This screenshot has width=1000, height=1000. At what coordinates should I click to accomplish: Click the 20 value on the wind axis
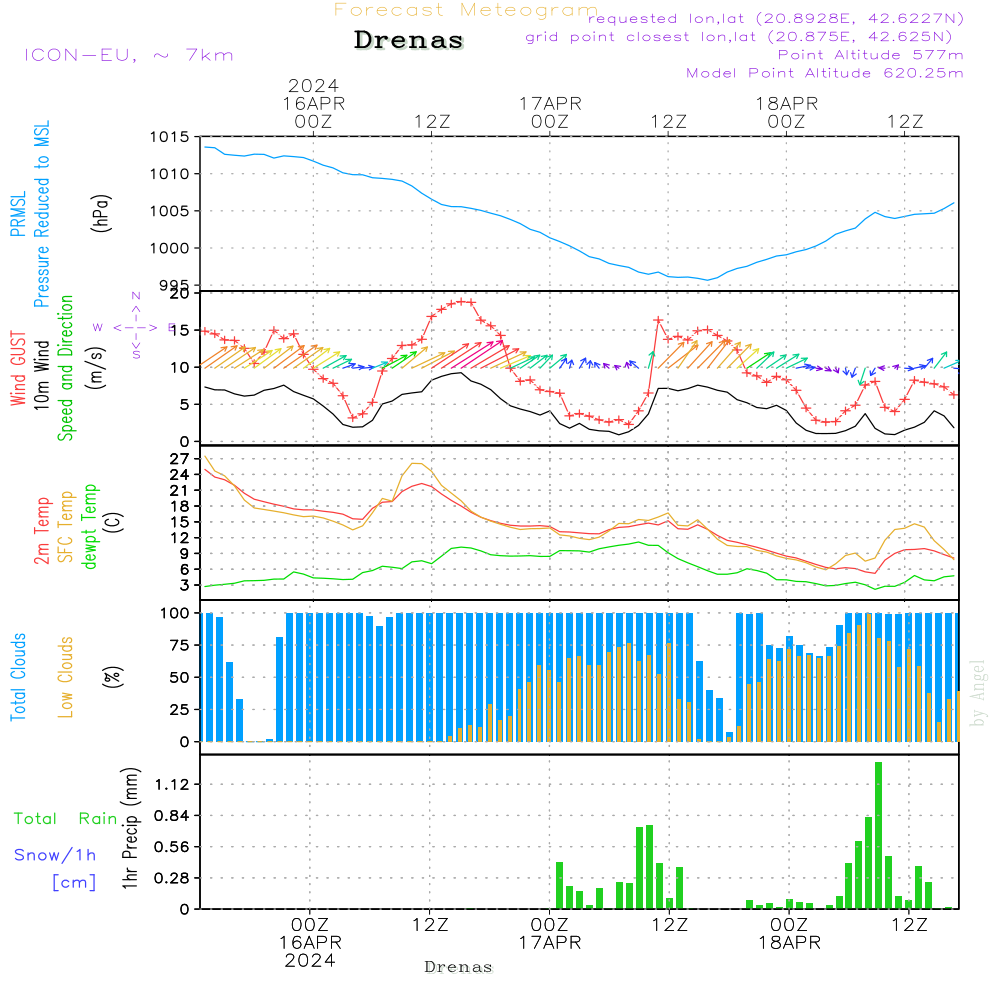click(180, 293)
